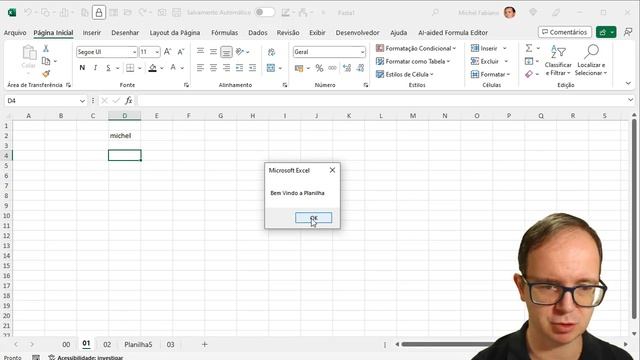Click vertical scrollbar thumb
640x360 pixels.
point(634,219)
